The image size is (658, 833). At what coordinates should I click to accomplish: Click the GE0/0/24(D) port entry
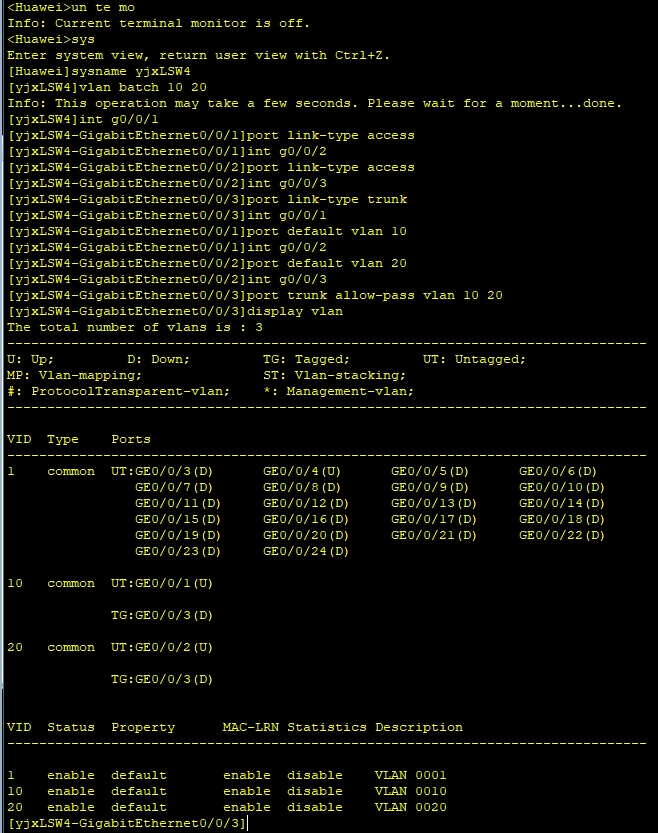(306, 551)
